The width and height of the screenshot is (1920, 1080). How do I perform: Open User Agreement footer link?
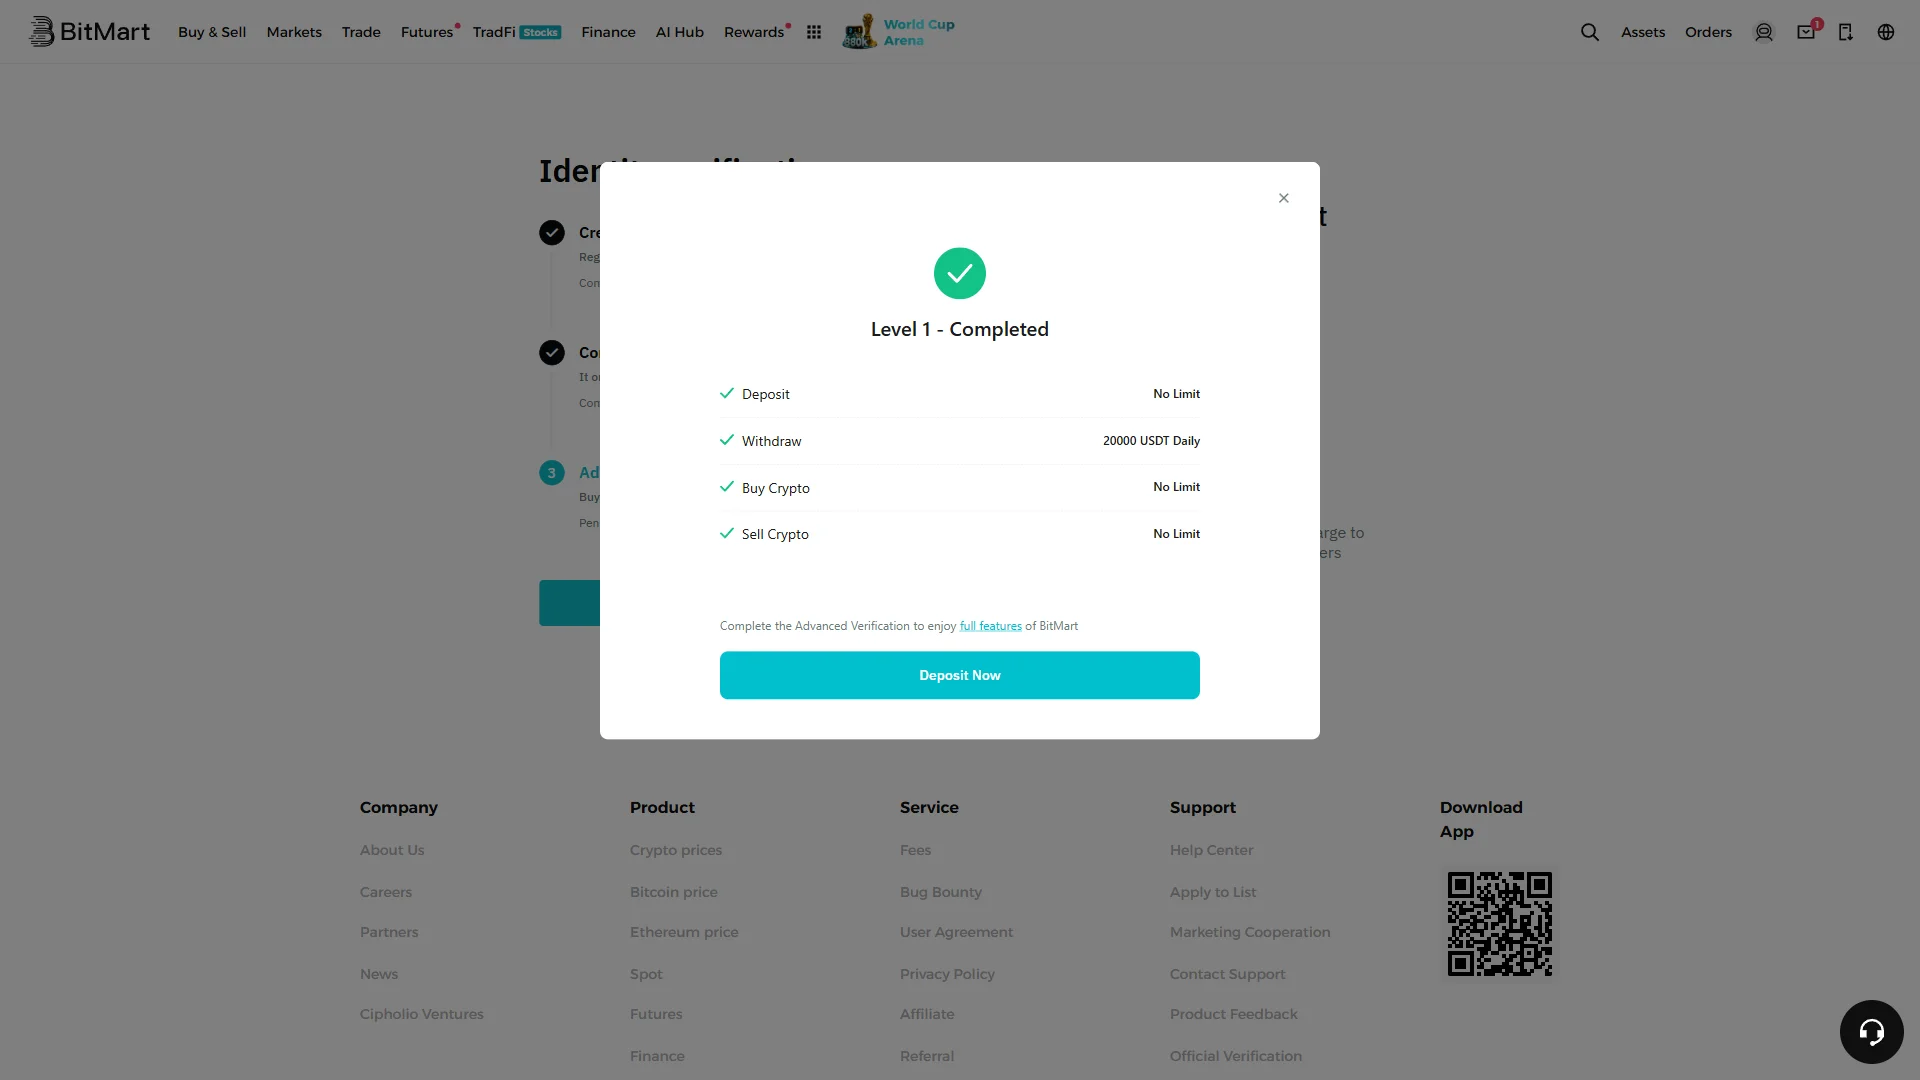point(956,932)
